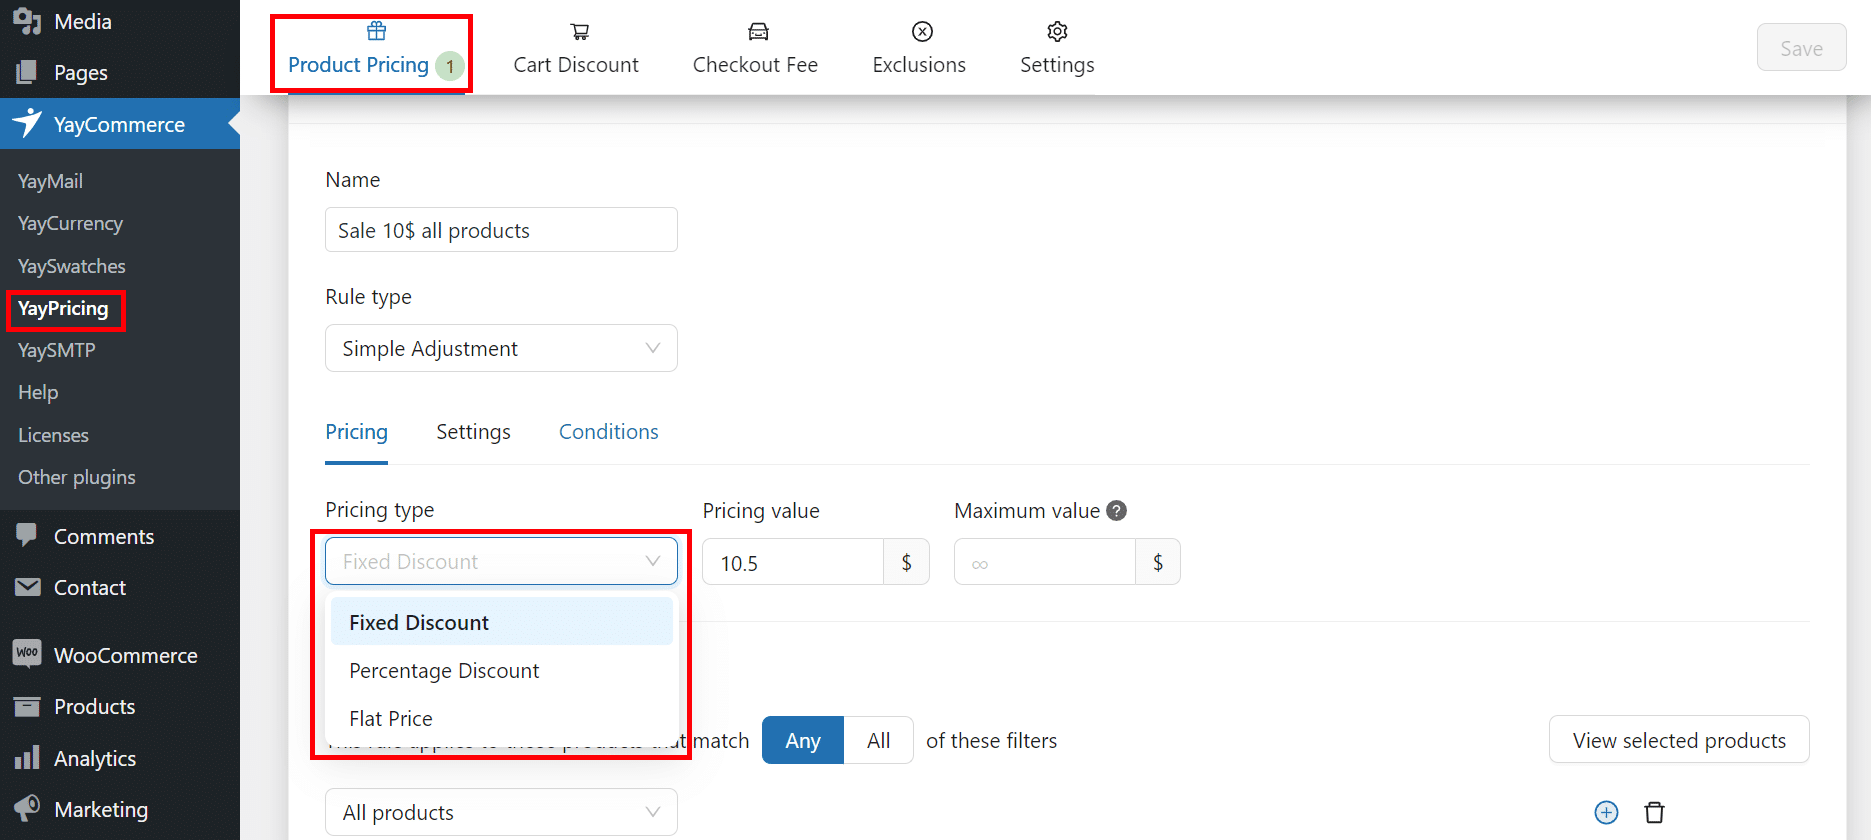Screen dimensions: 1871x840
Task: Open YayMail in the sidebar
Action: [50, 181]
